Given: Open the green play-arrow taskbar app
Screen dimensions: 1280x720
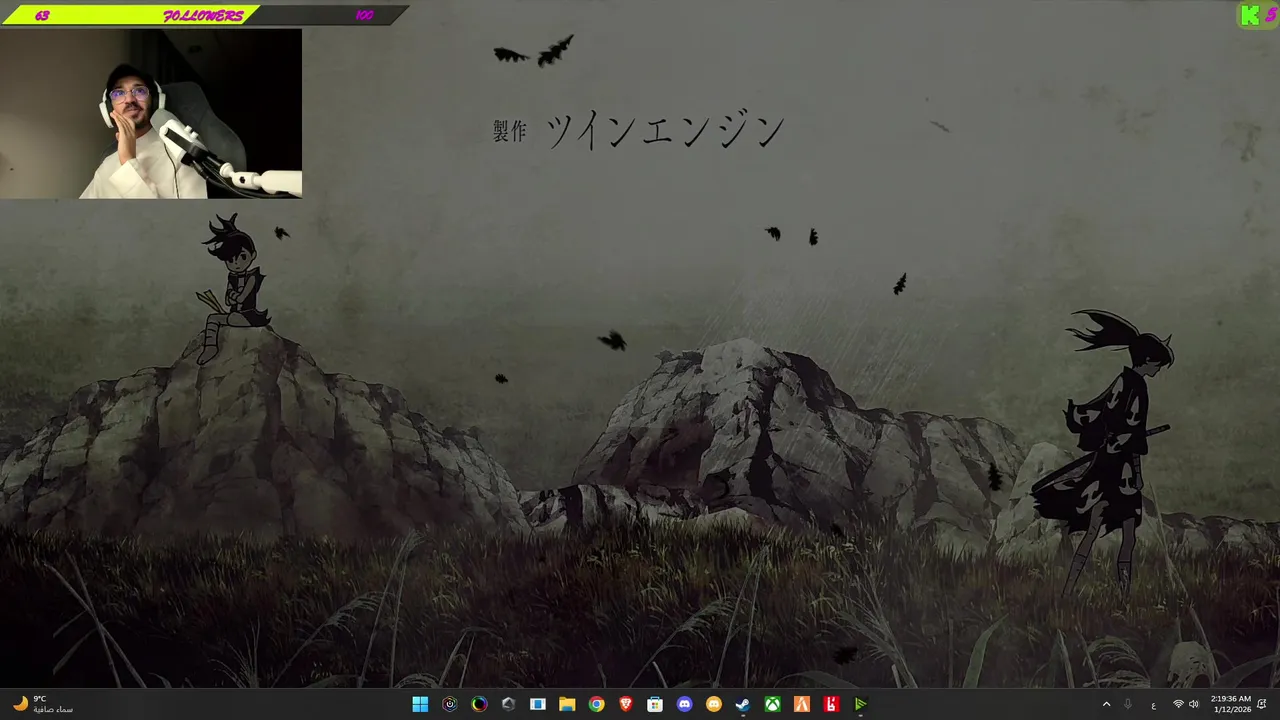Looking at the screenshot, I should pyautogui.click(x=860, y=704).
